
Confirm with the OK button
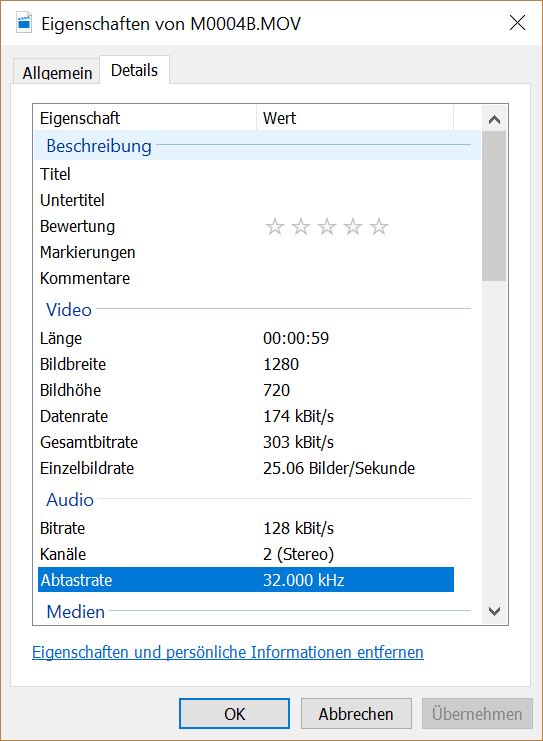[234, 714]
